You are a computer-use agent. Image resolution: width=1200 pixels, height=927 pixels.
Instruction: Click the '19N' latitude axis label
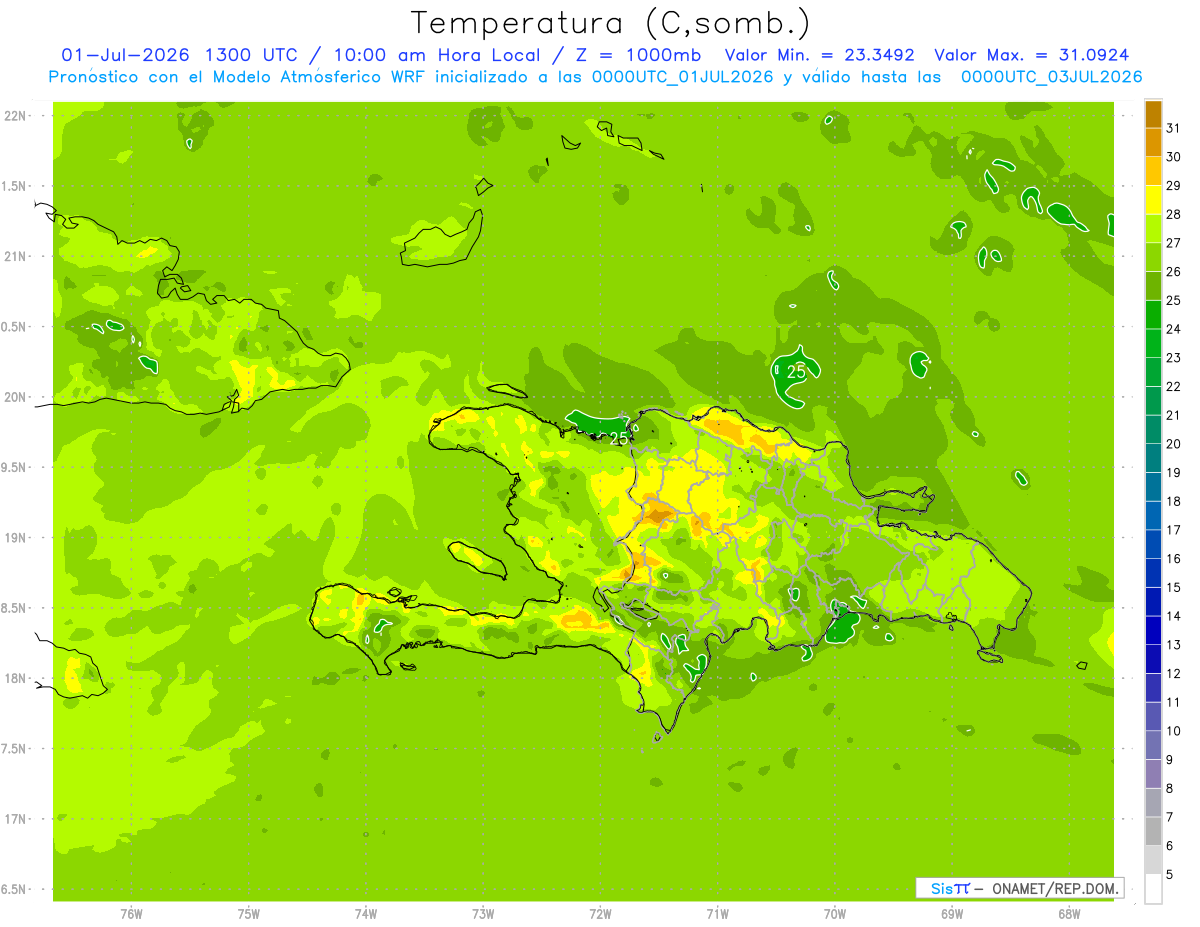[15, 538]
